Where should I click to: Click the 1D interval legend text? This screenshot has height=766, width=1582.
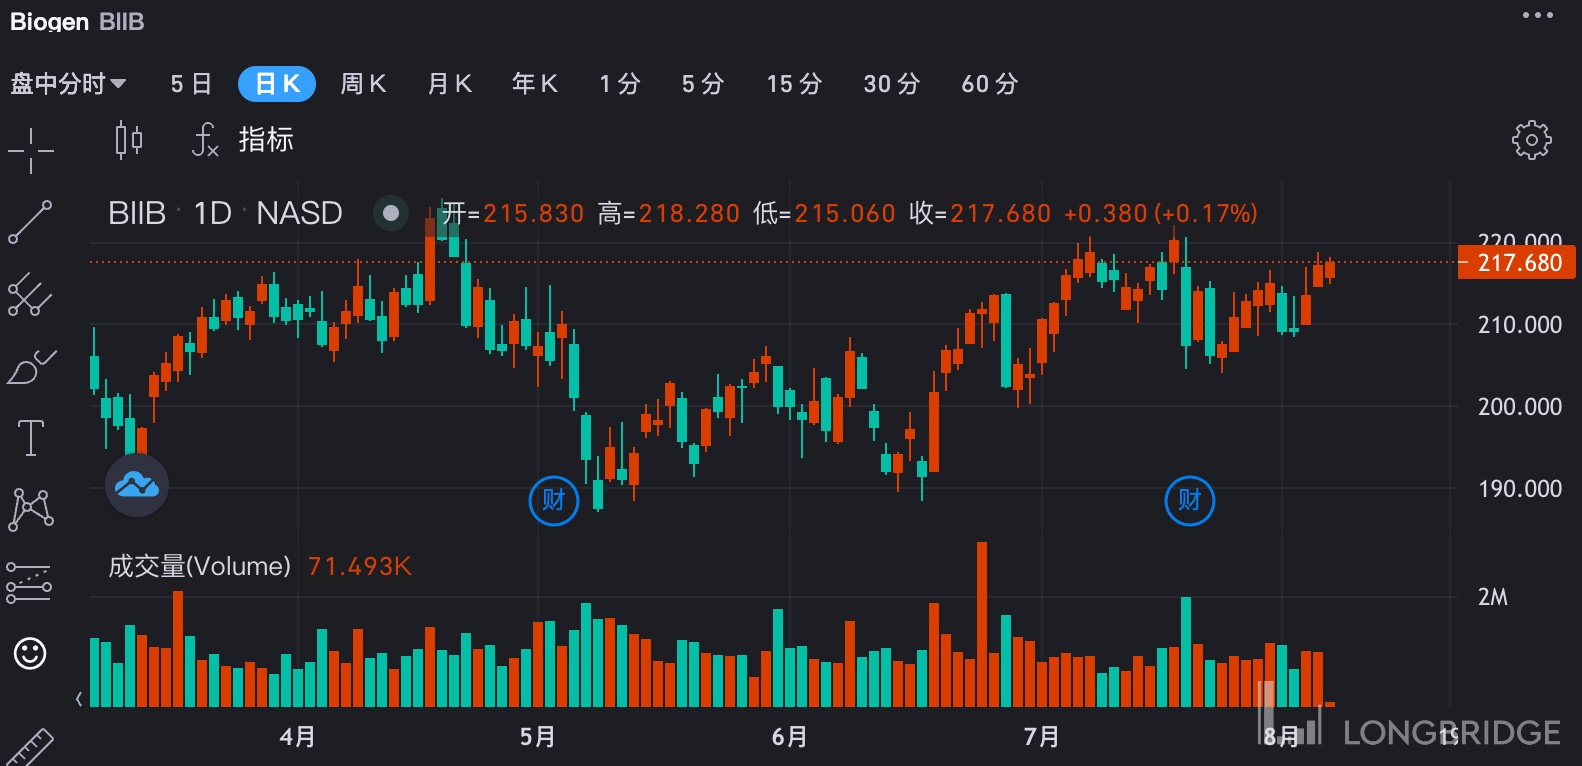[x=212, y=213]
